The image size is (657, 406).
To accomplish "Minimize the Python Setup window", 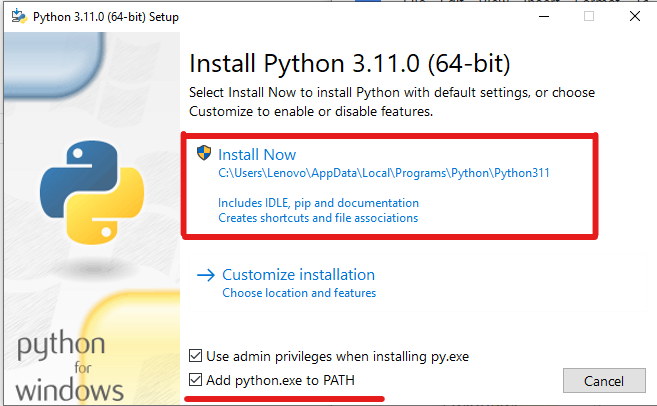I will [x=542, y=16].
